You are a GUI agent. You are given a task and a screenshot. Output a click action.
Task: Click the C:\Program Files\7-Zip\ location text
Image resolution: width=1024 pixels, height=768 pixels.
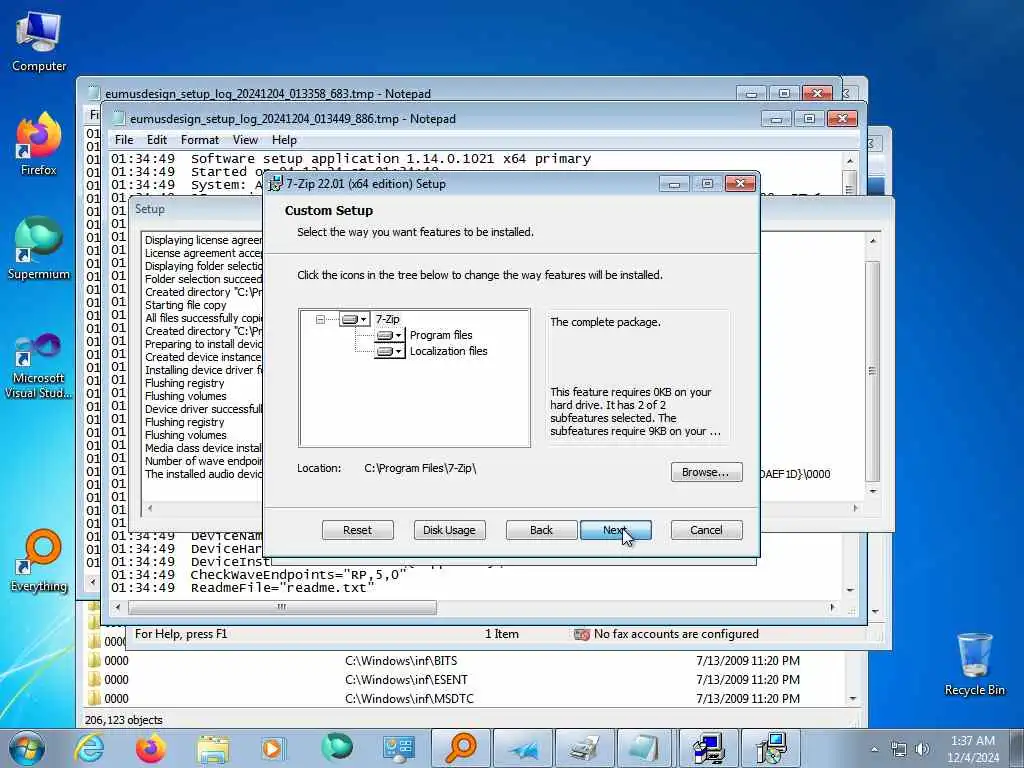pos(420,468)
